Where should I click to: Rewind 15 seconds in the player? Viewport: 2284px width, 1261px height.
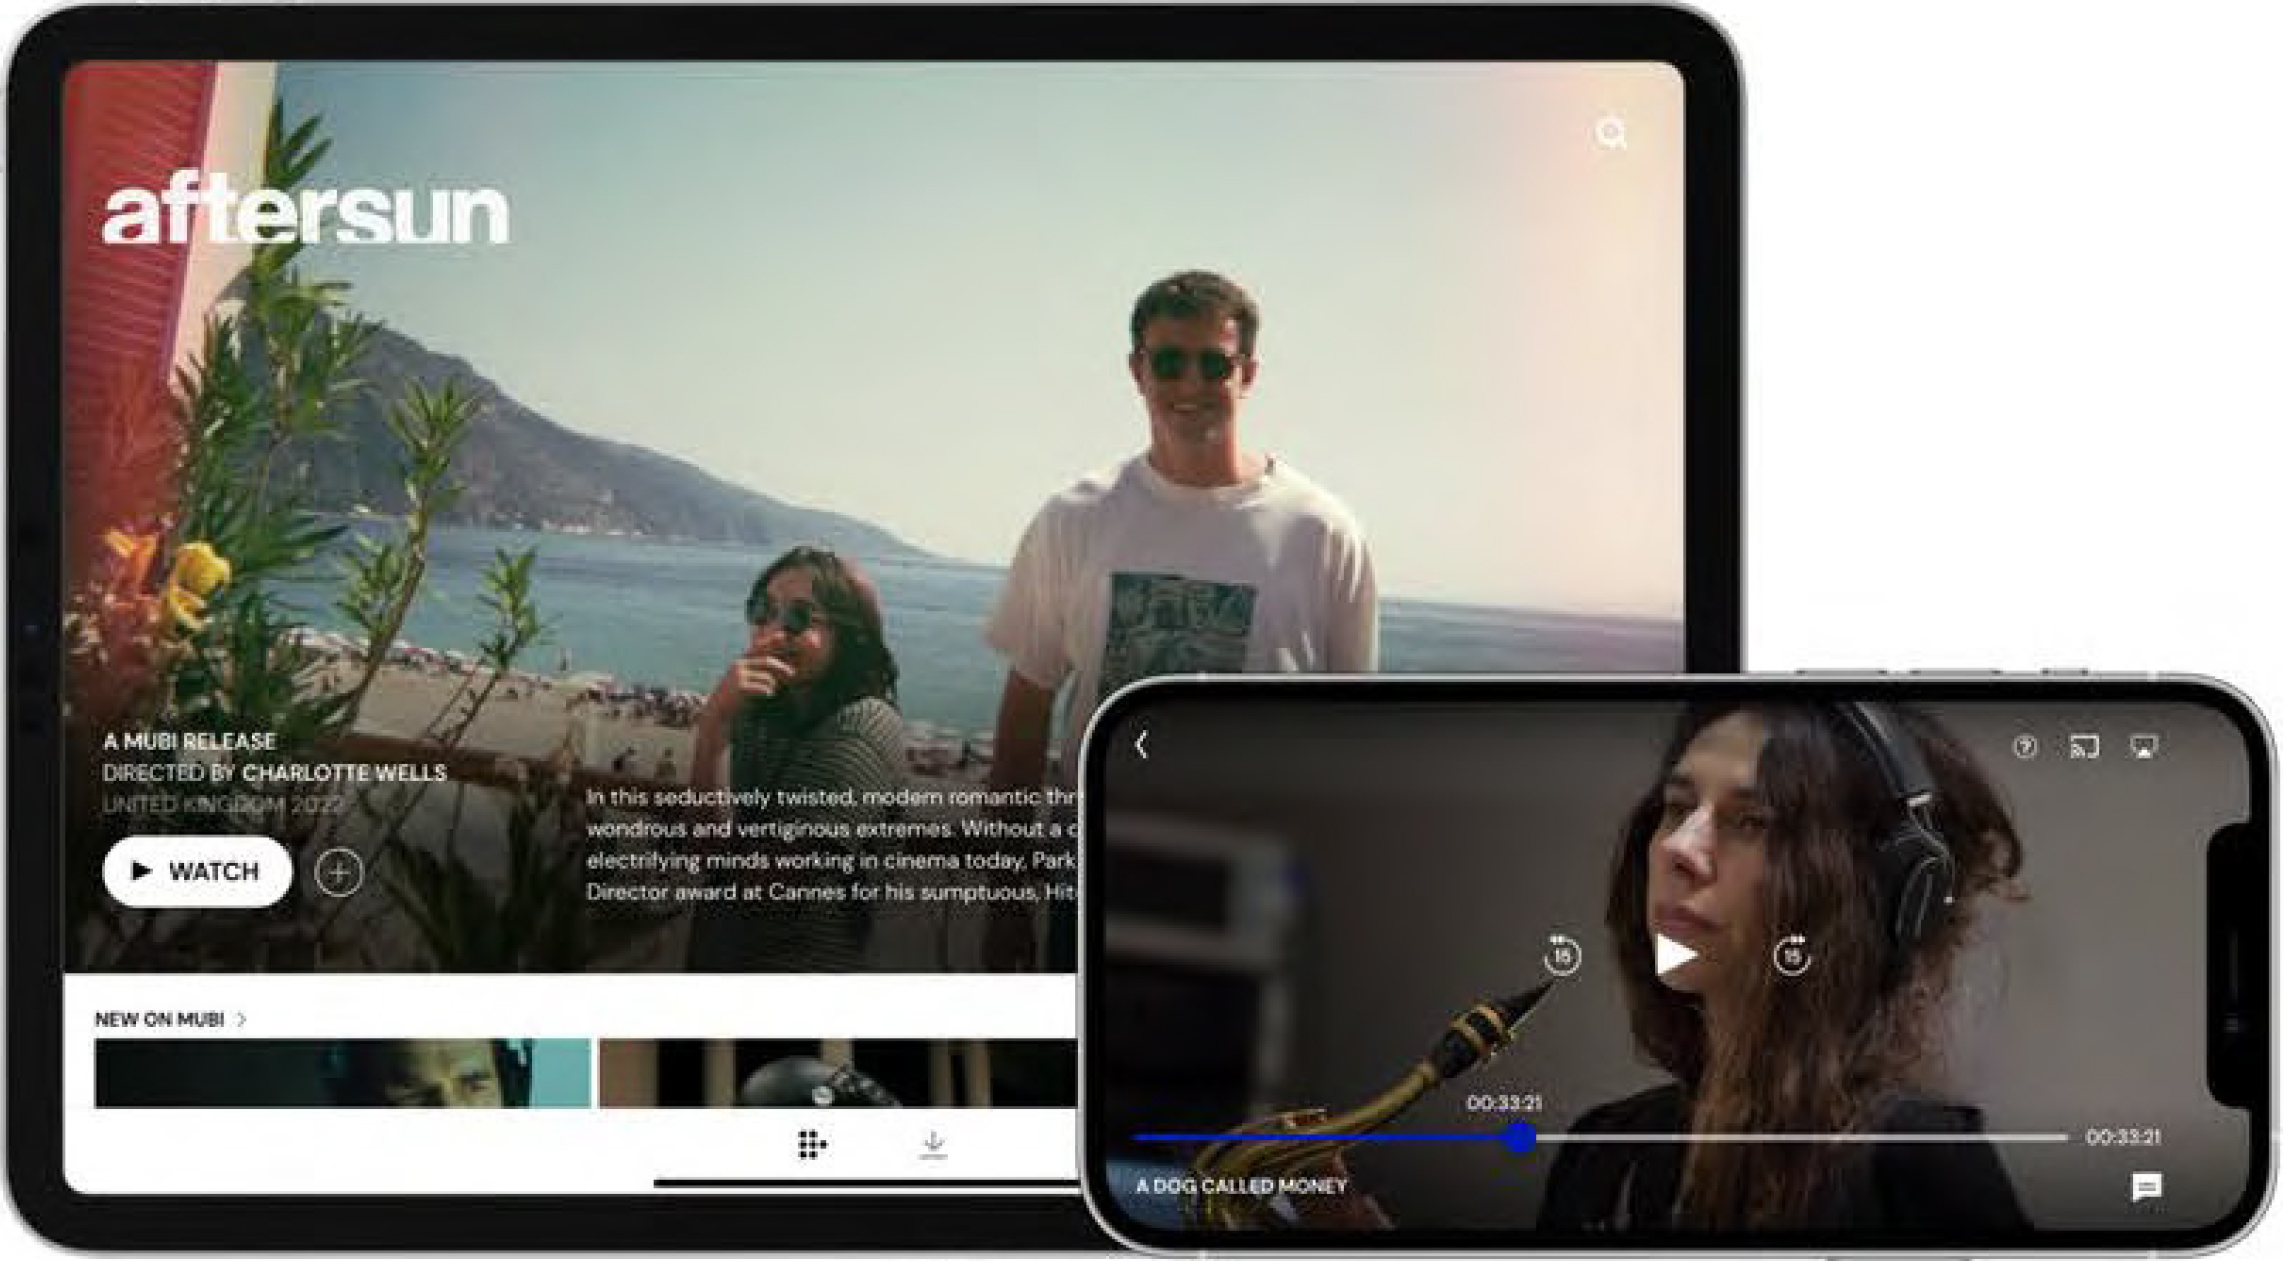click(x=1561, y=956)
